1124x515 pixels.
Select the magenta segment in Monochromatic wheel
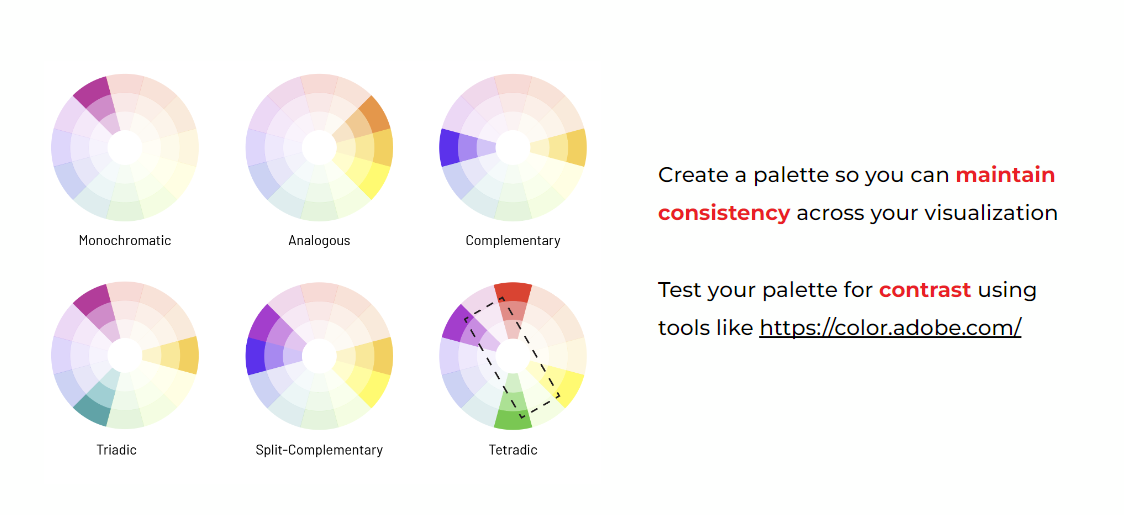93,92
